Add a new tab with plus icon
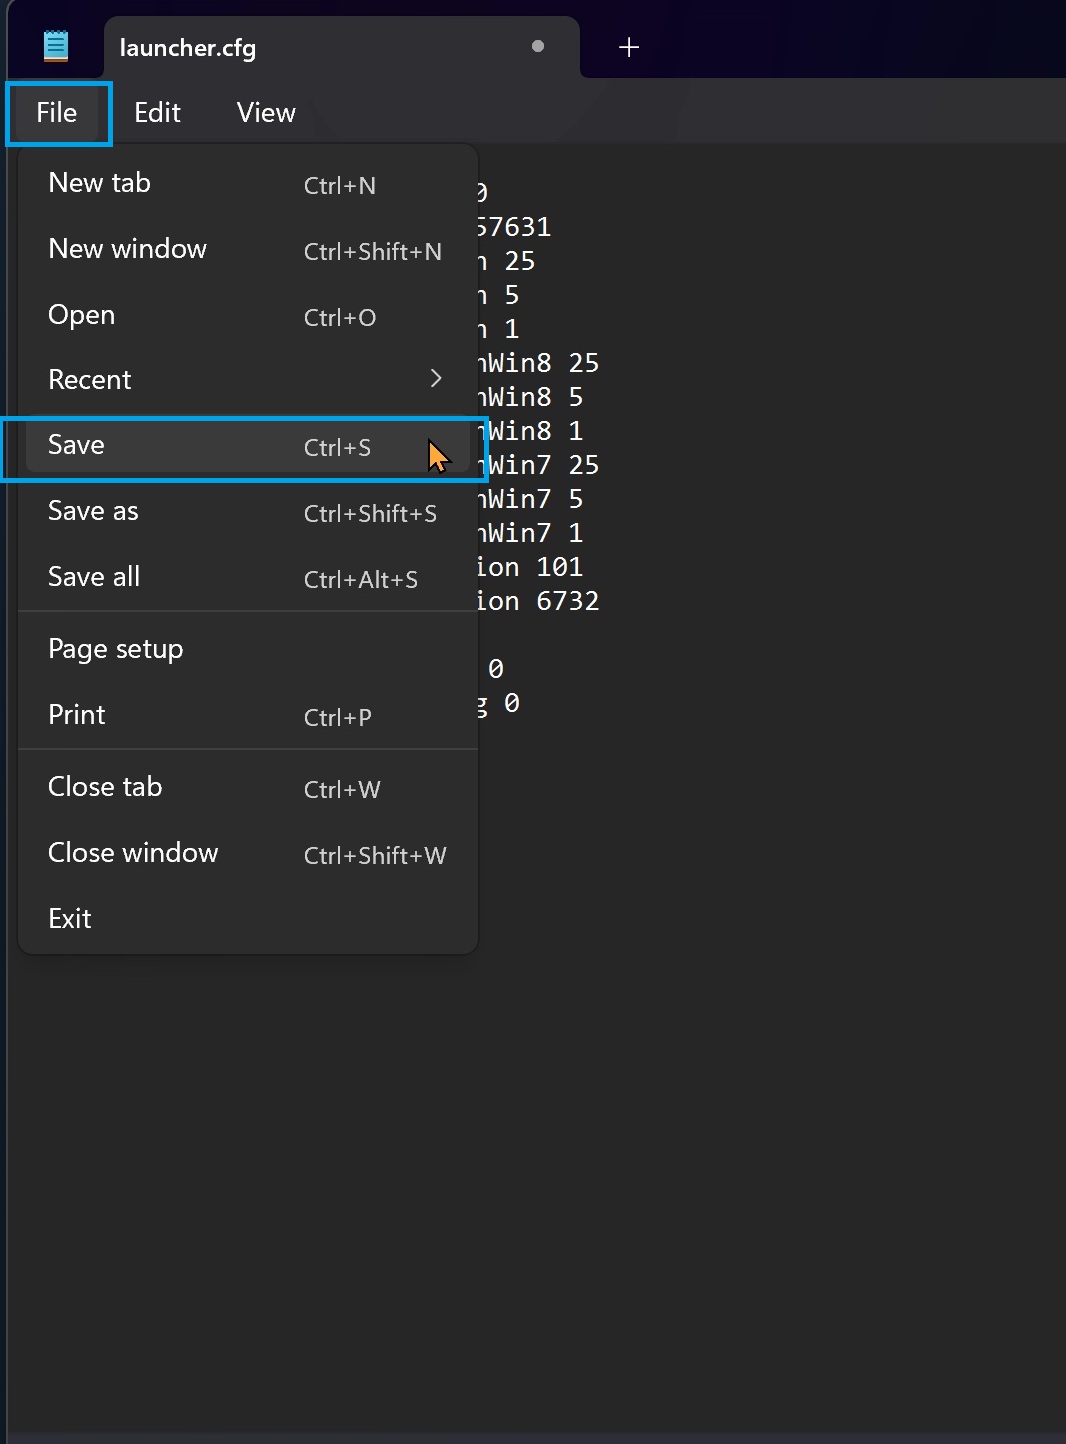1066x1444 pixels. coord(628,47)
